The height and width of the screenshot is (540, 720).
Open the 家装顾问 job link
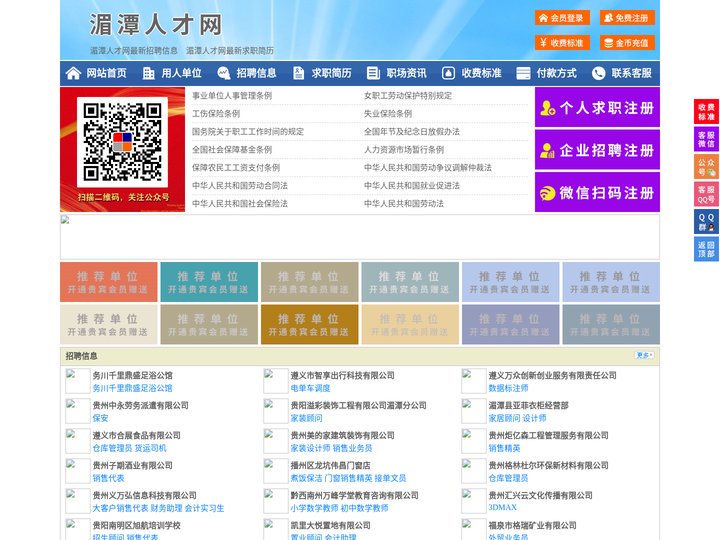(306, 418)
